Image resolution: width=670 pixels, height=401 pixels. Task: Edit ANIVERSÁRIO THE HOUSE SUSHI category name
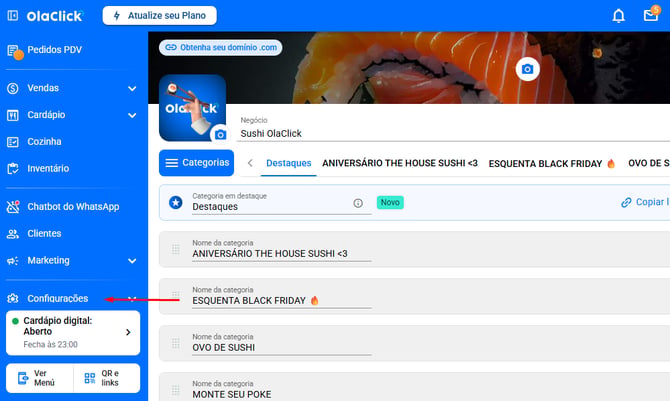282,254
